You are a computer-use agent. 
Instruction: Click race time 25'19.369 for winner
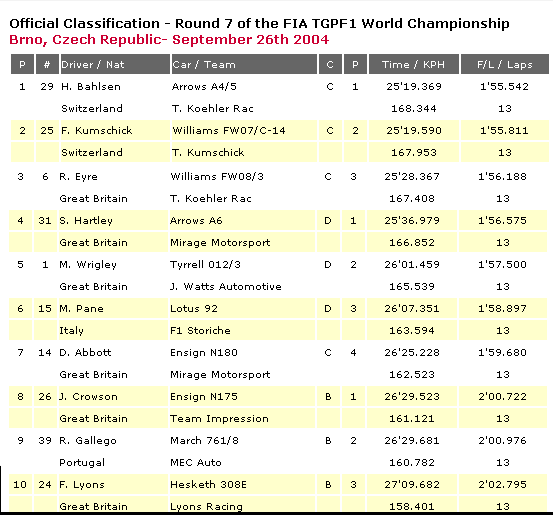point(414,87)
